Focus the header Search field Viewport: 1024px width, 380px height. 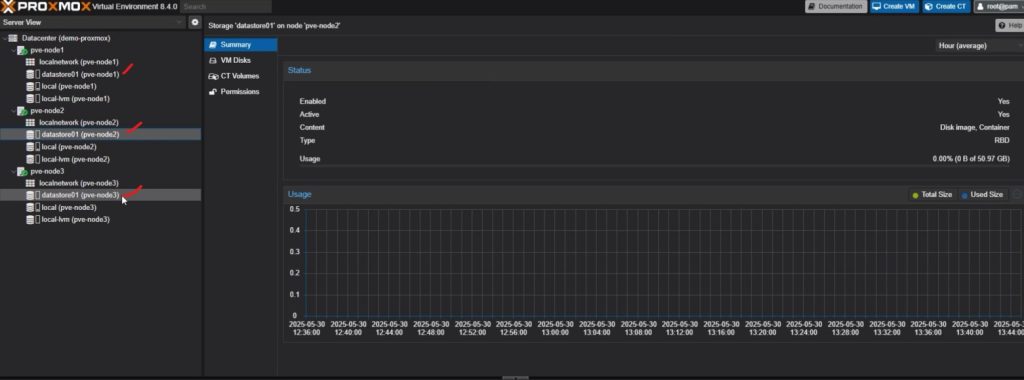pyautogui.click(x=225, y=7)
